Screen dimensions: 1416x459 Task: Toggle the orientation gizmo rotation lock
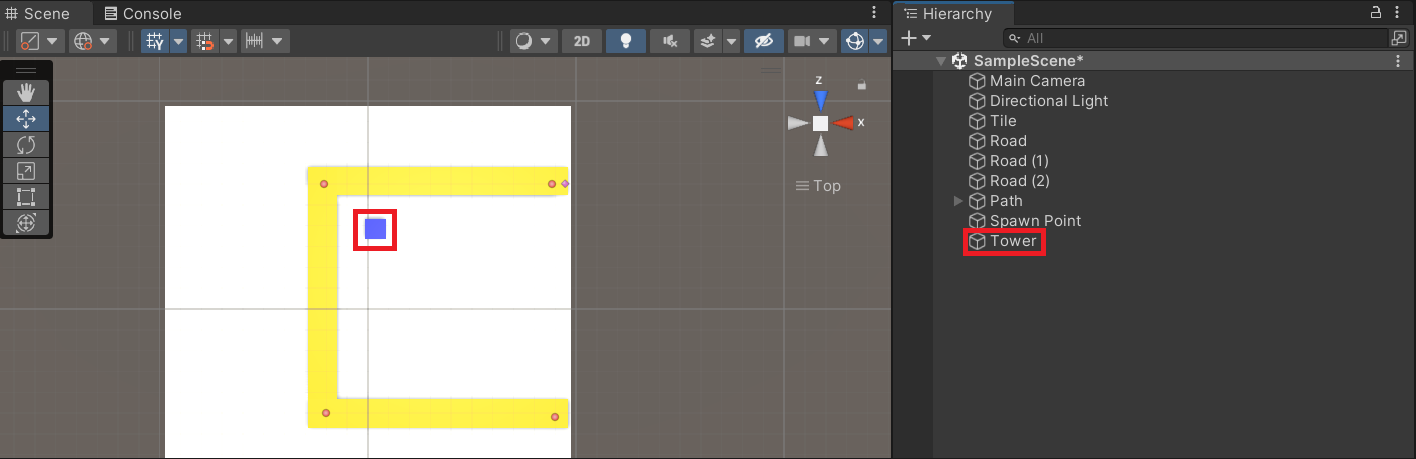pos(862,86)
